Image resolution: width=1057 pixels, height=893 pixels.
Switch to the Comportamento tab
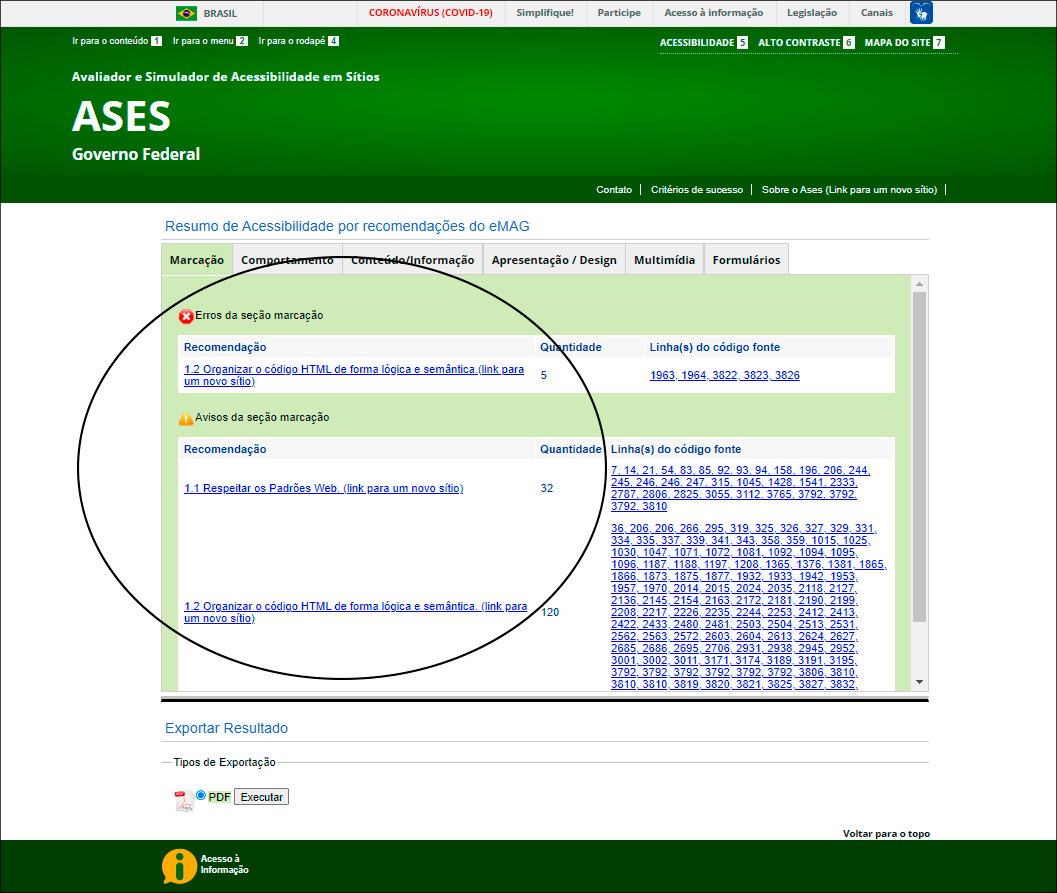[287, 260]
